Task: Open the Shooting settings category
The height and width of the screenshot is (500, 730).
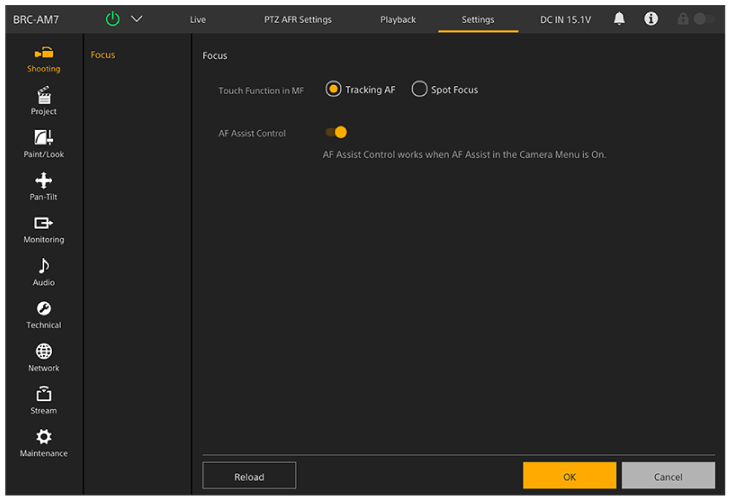Action: (43, 59)
